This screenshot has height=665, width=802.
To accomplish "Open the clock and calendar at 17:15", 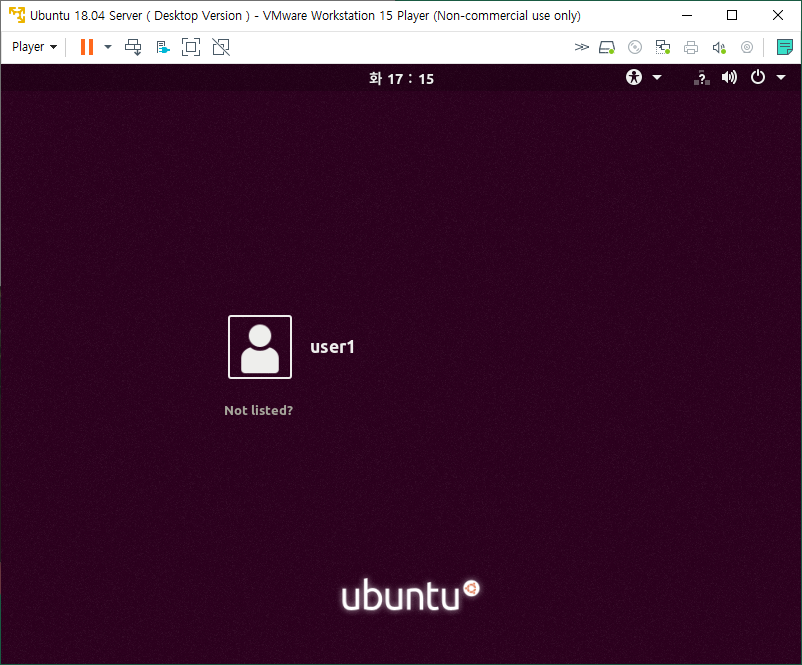I will pos(402,78).
